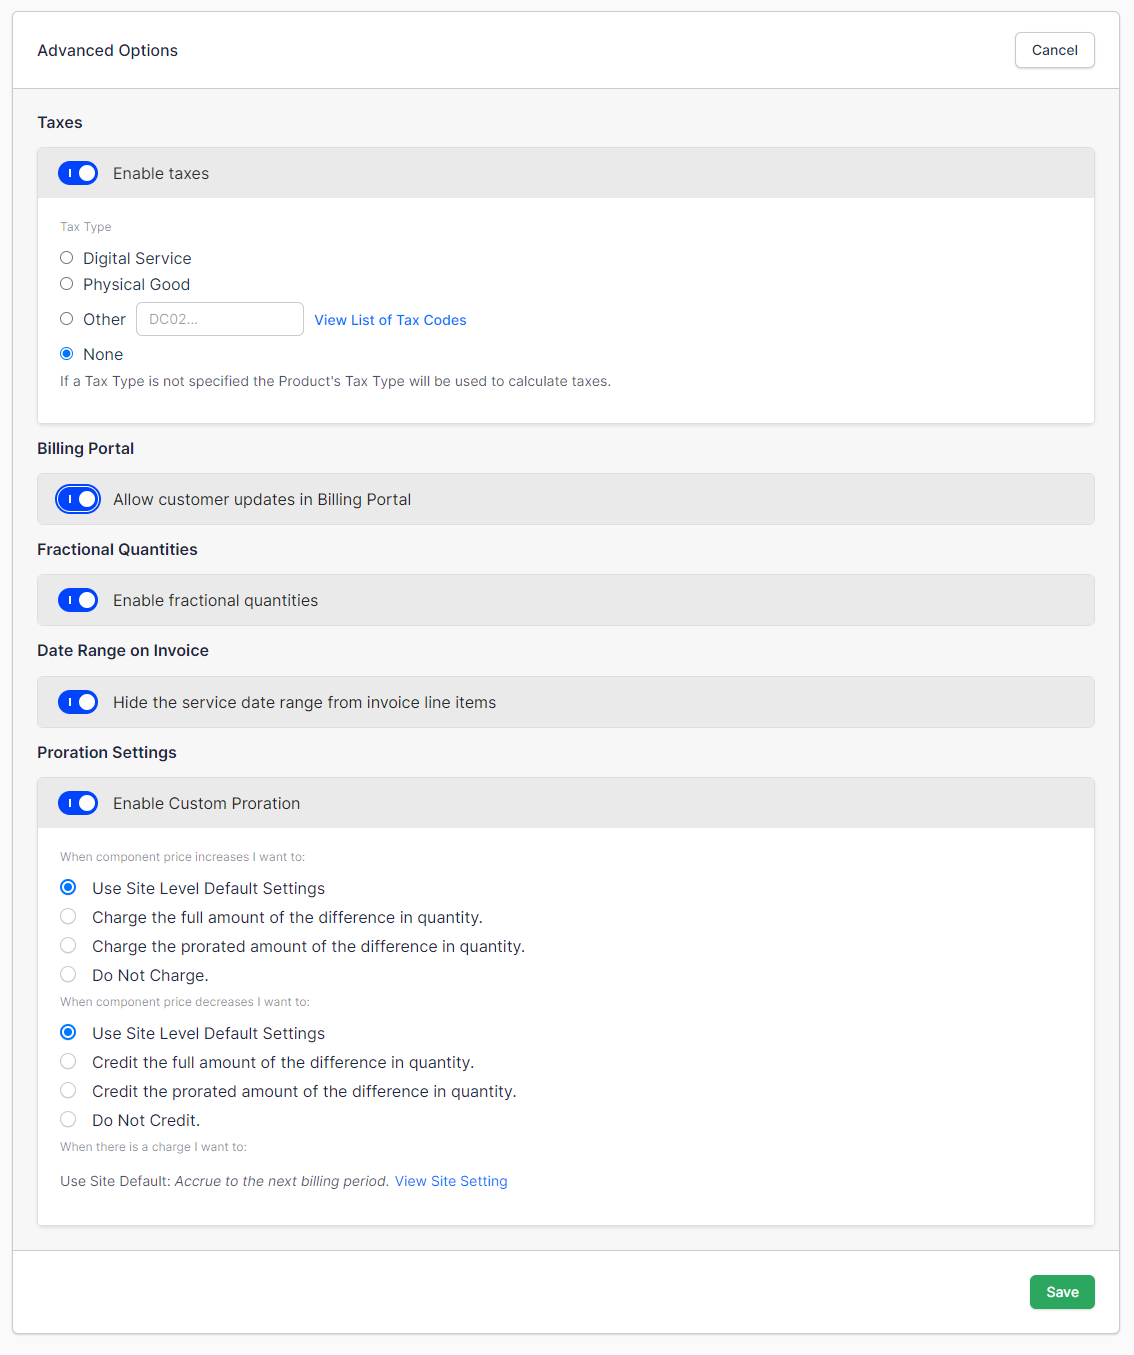Toggle the Enable taxes switch

click(78, 173)
